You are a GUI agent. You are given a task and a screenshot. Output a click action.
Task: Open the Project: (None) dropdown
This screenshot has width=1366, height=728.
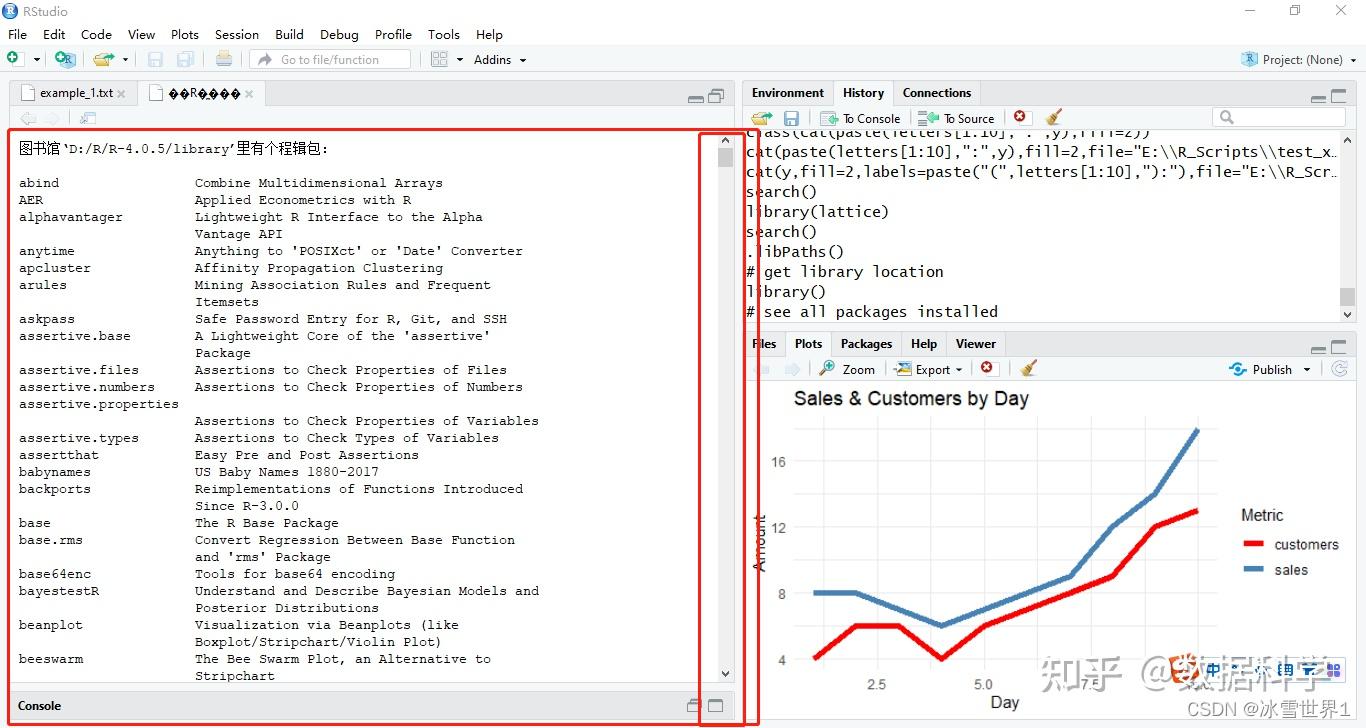click(x=1297, y=58)
